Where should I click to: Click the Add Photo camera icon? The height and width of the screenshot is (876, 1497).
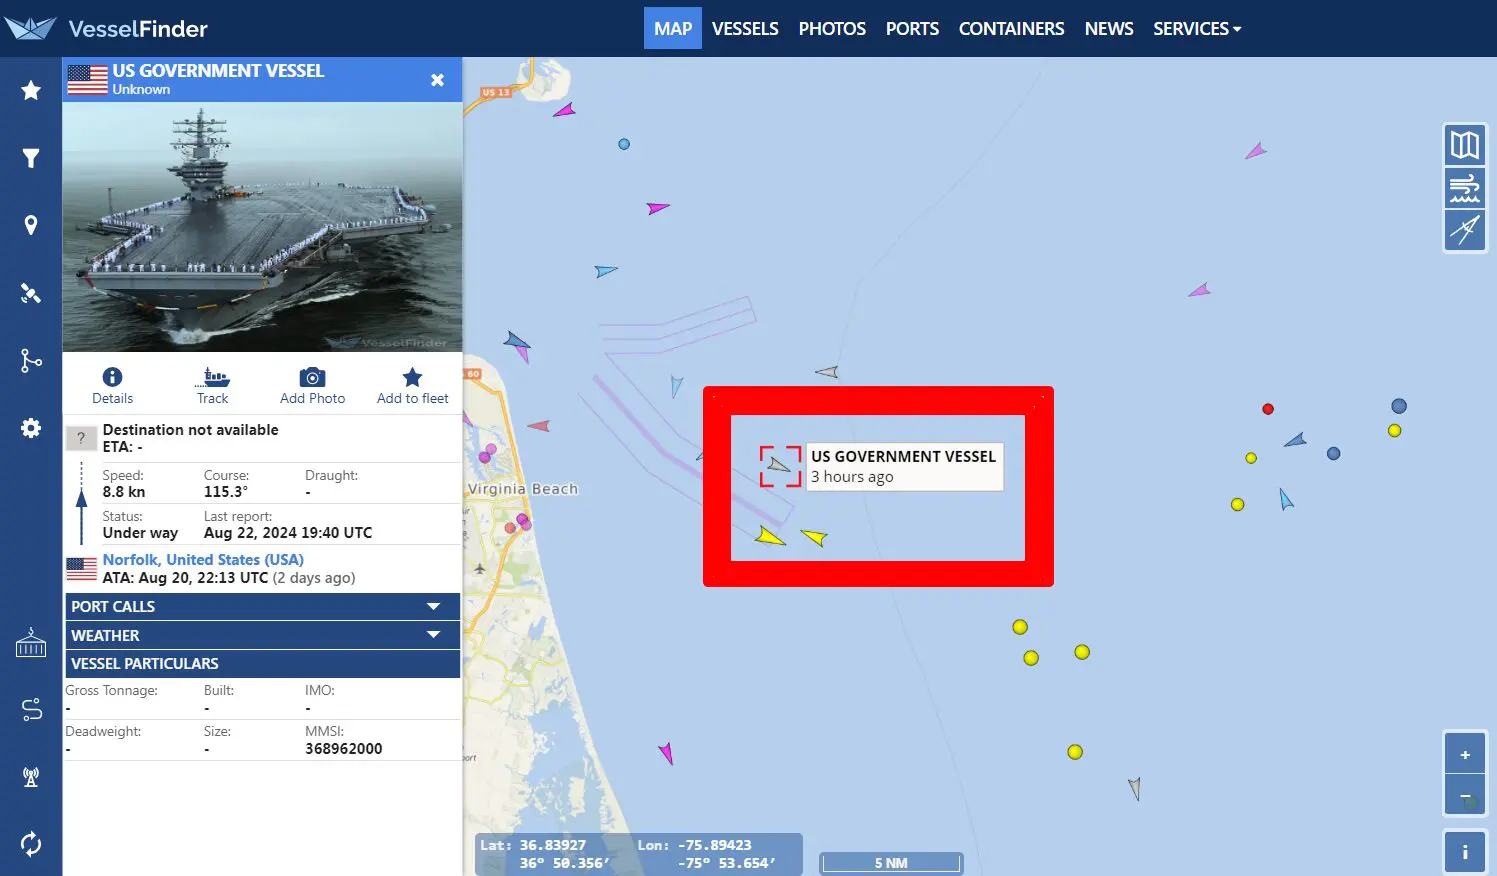(x=312, y=377)
